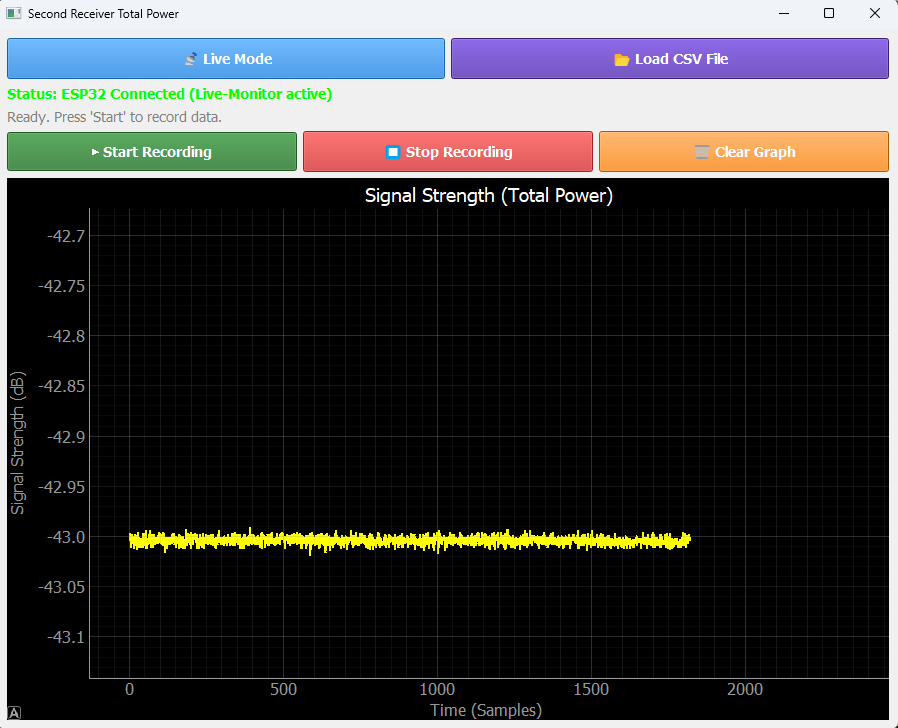This screenshot has height=728, width=898.
Task: Minimize the Second Receiver Total Power window
Action: 783,14
